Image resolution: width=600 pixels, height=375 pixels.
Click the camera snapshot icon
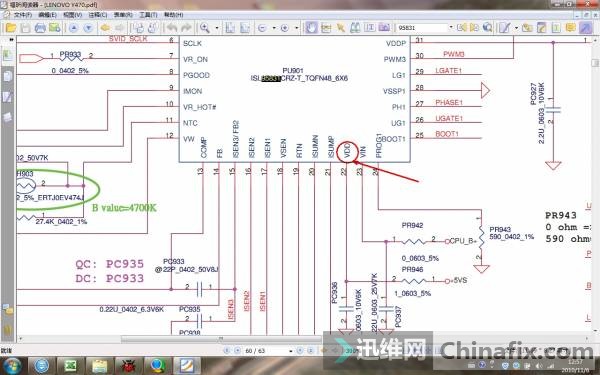tap(384, 28)
